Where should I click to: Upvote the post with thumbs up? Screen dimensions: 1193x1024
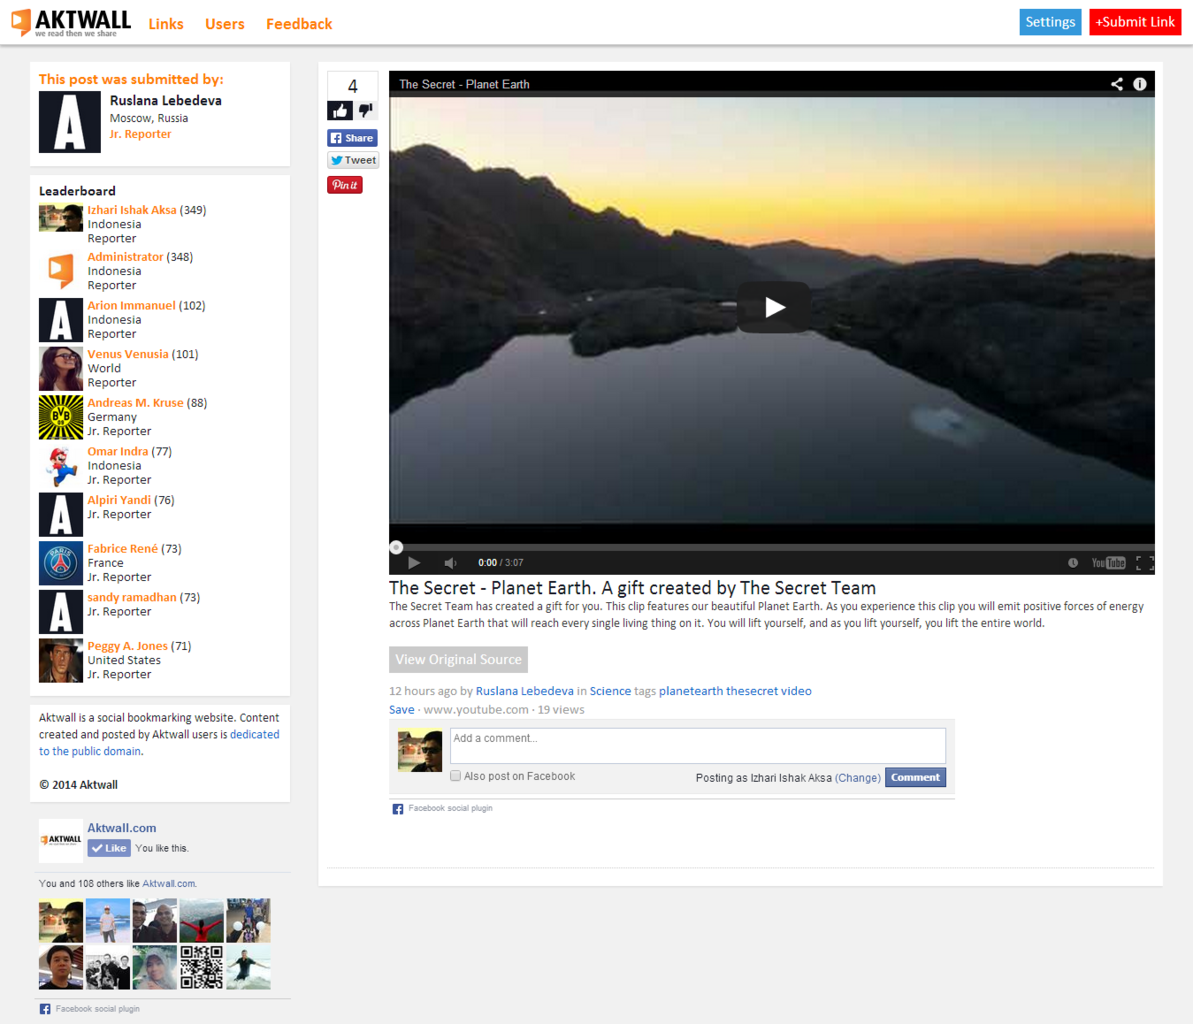point(339,111)
